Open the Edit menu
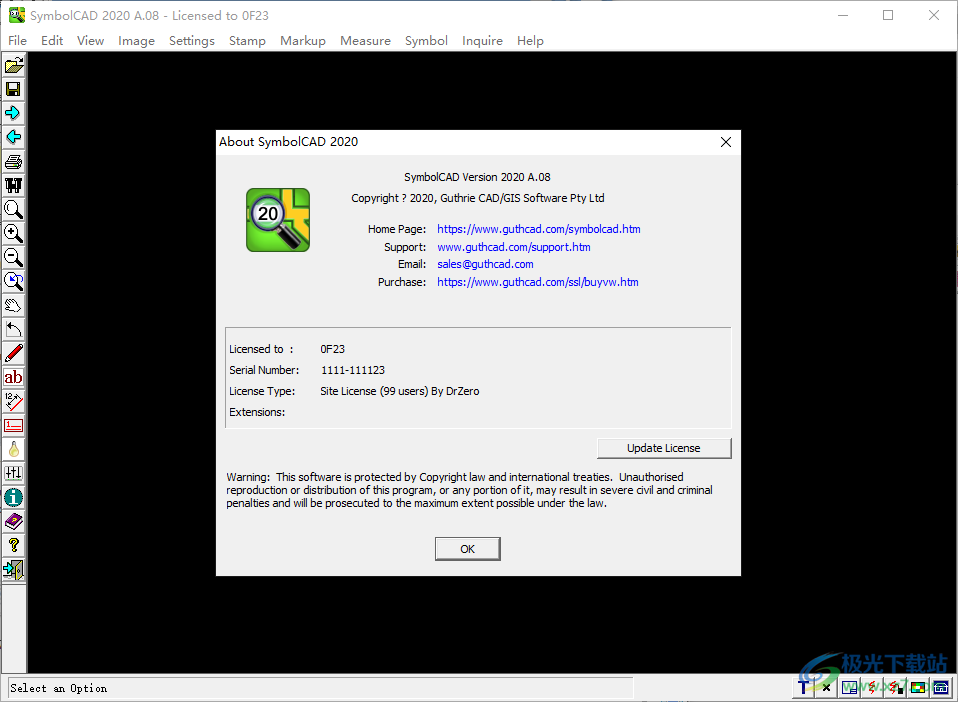Screen dimensions: 958x702 point(52,41)
